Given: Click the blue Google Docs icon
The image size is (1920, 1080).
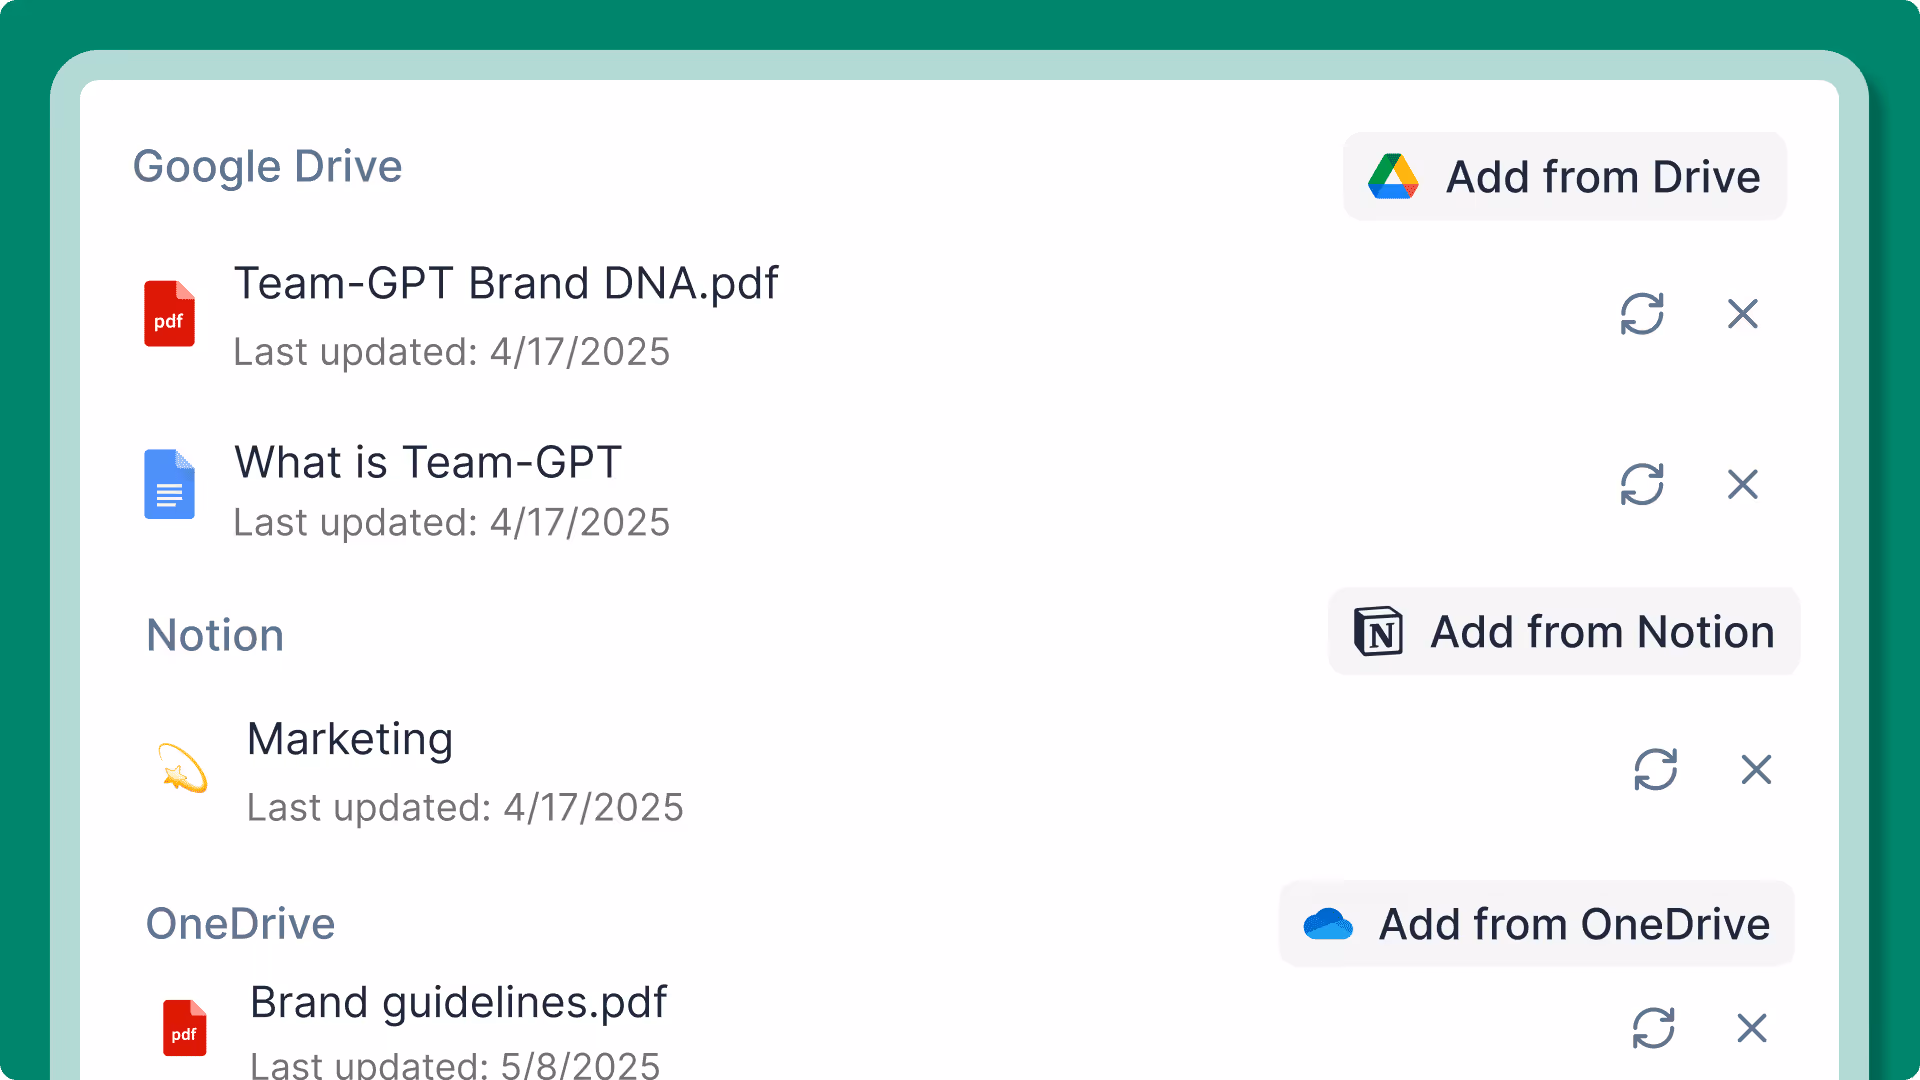Looking at the screenshot, I should click(169, 484).
